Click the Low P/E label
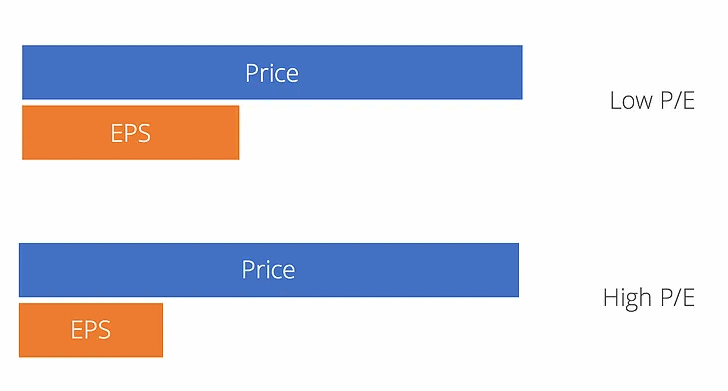728x391 pixels. 652,100
